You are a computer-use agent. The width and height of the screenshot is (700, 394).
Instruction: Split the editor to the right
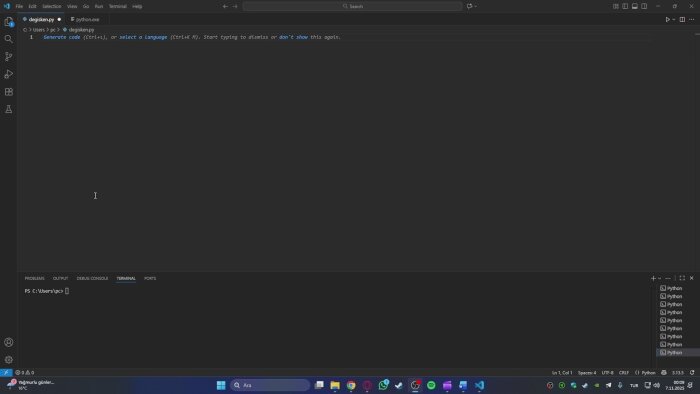tap(682, 20)
